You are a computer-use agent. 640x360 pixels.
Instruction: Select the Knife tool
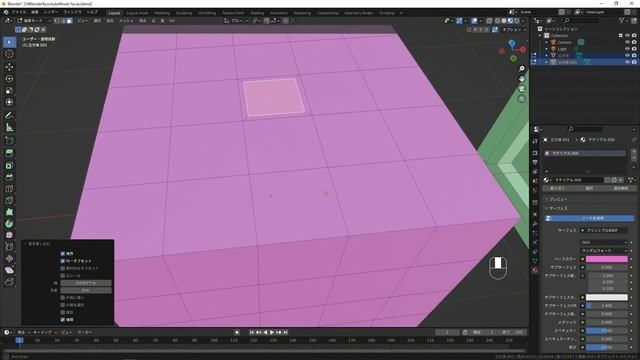(9, 200)
